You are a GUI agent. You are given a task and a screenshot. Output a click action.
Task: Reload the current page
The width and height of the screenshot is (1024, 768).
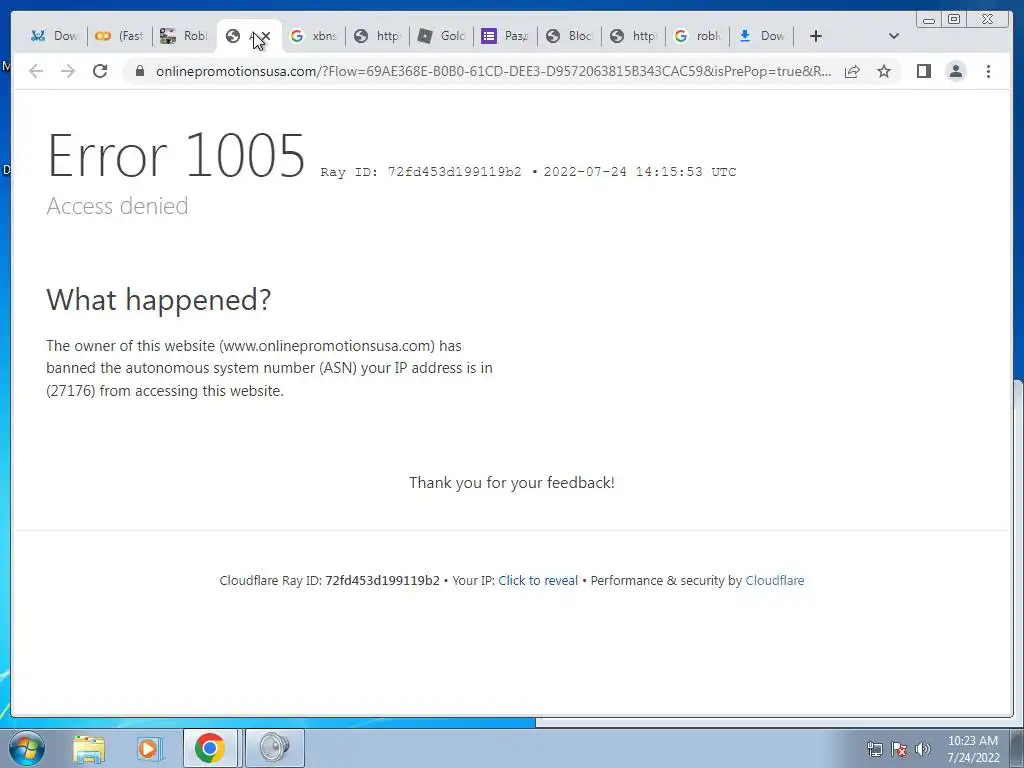tap(100, 71)
